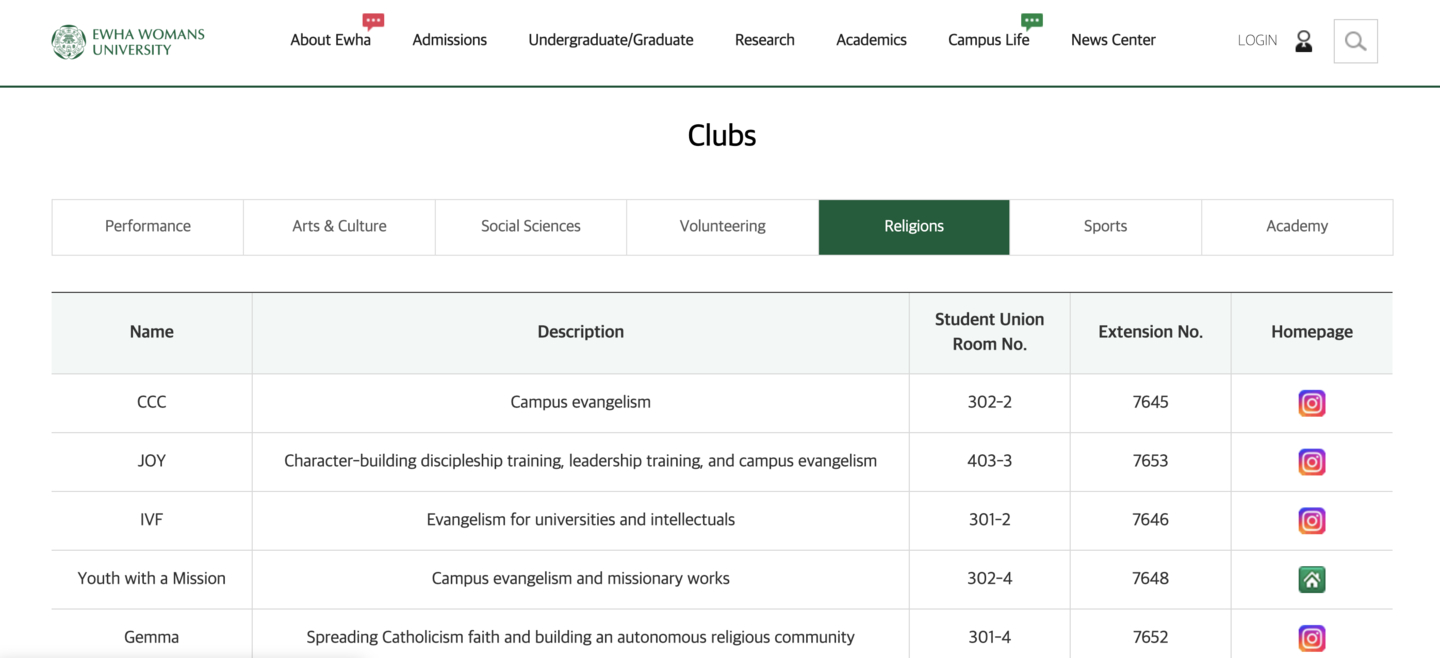Open the Academics menu
The width and height of the screenshot is (1440, 658).
[871, 40]
